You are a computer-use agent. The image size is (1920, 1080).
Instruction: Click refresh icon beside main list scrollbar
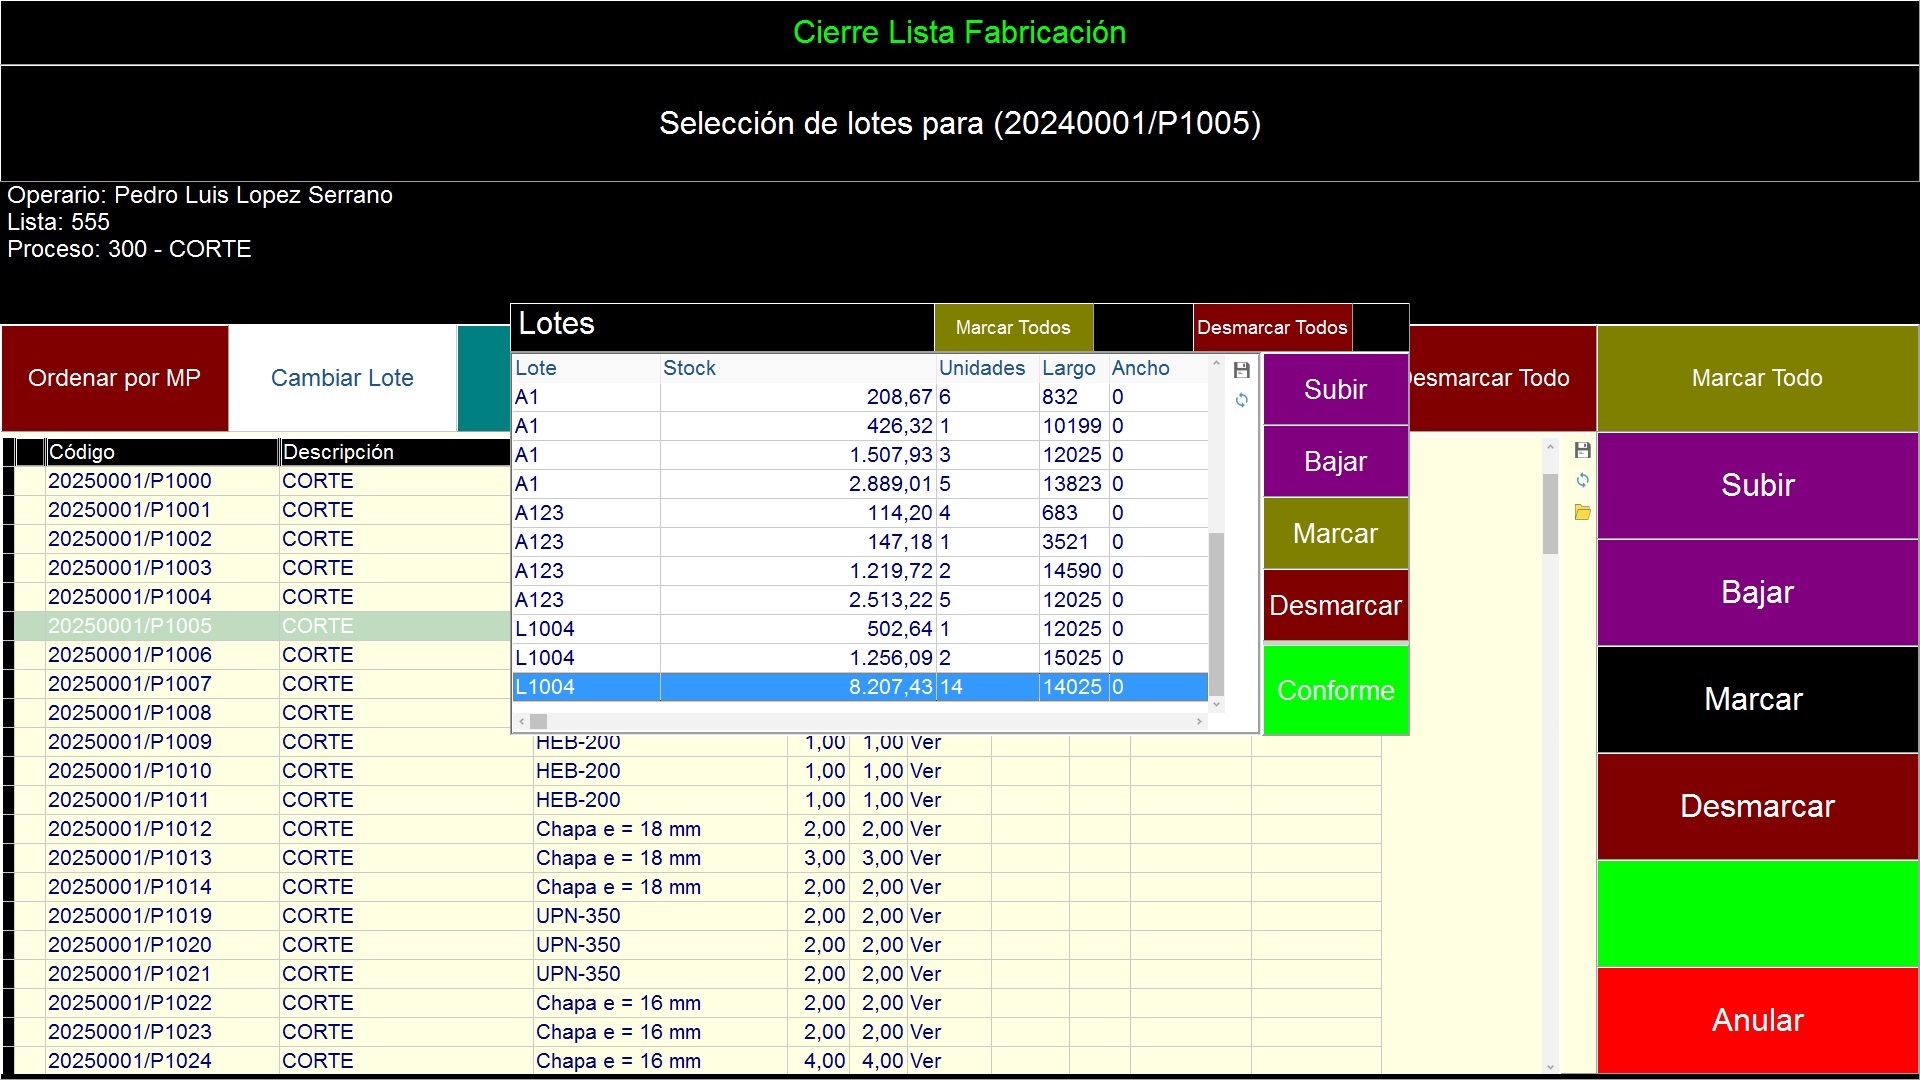coord(1583,480)
